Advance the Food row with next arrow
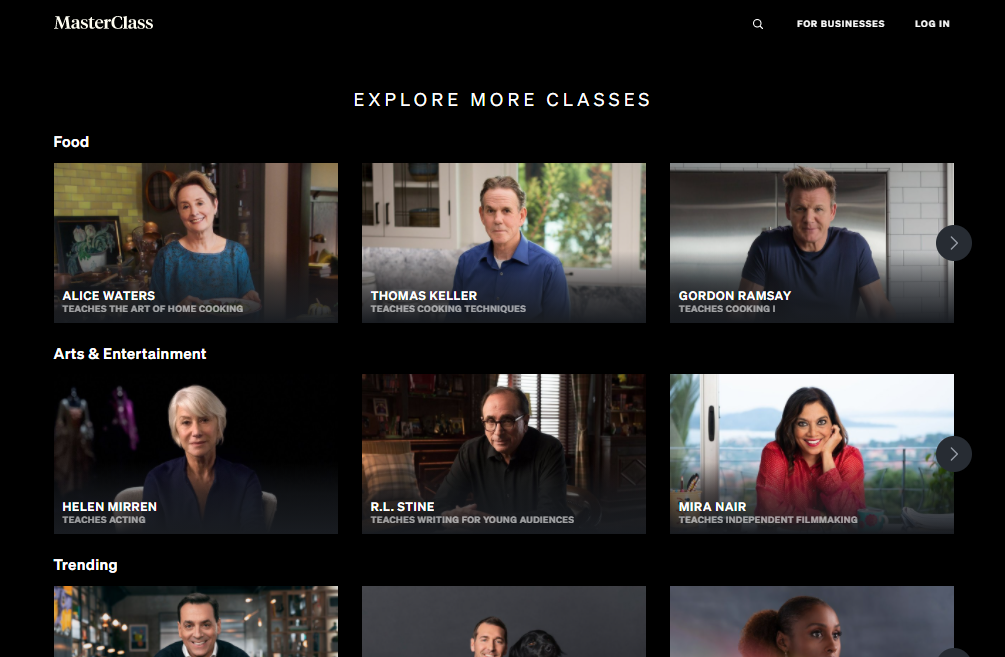The image size is (1005, 657). (x=954, y=243)
